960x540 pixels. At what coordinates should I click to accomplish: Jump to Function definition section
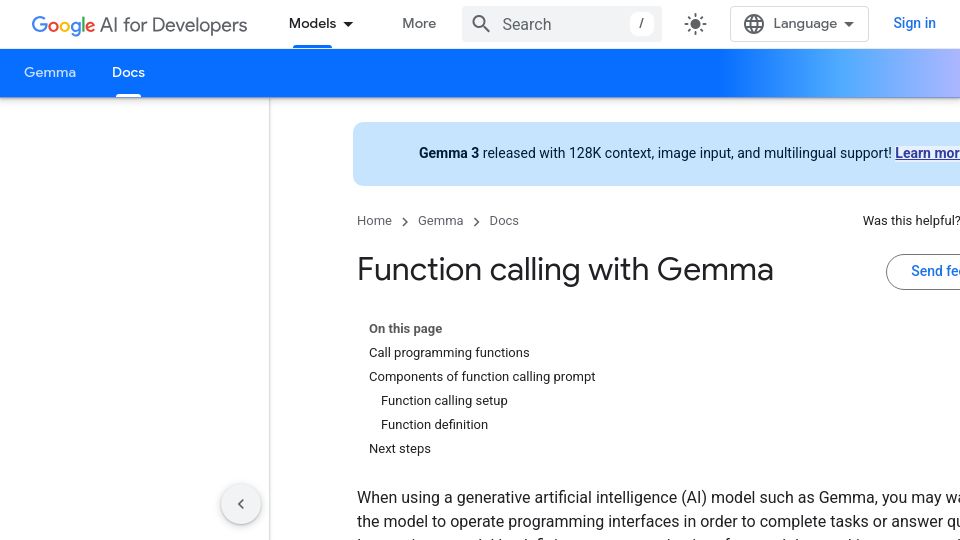(x=434, y=424)
